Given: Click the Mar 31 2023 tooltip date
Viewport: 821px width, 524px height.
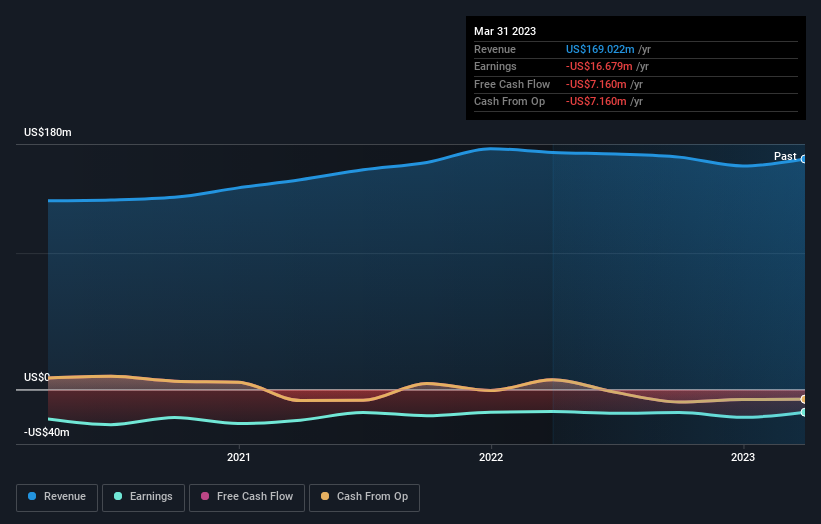Looking at the screenshot, I should point(505,31).
